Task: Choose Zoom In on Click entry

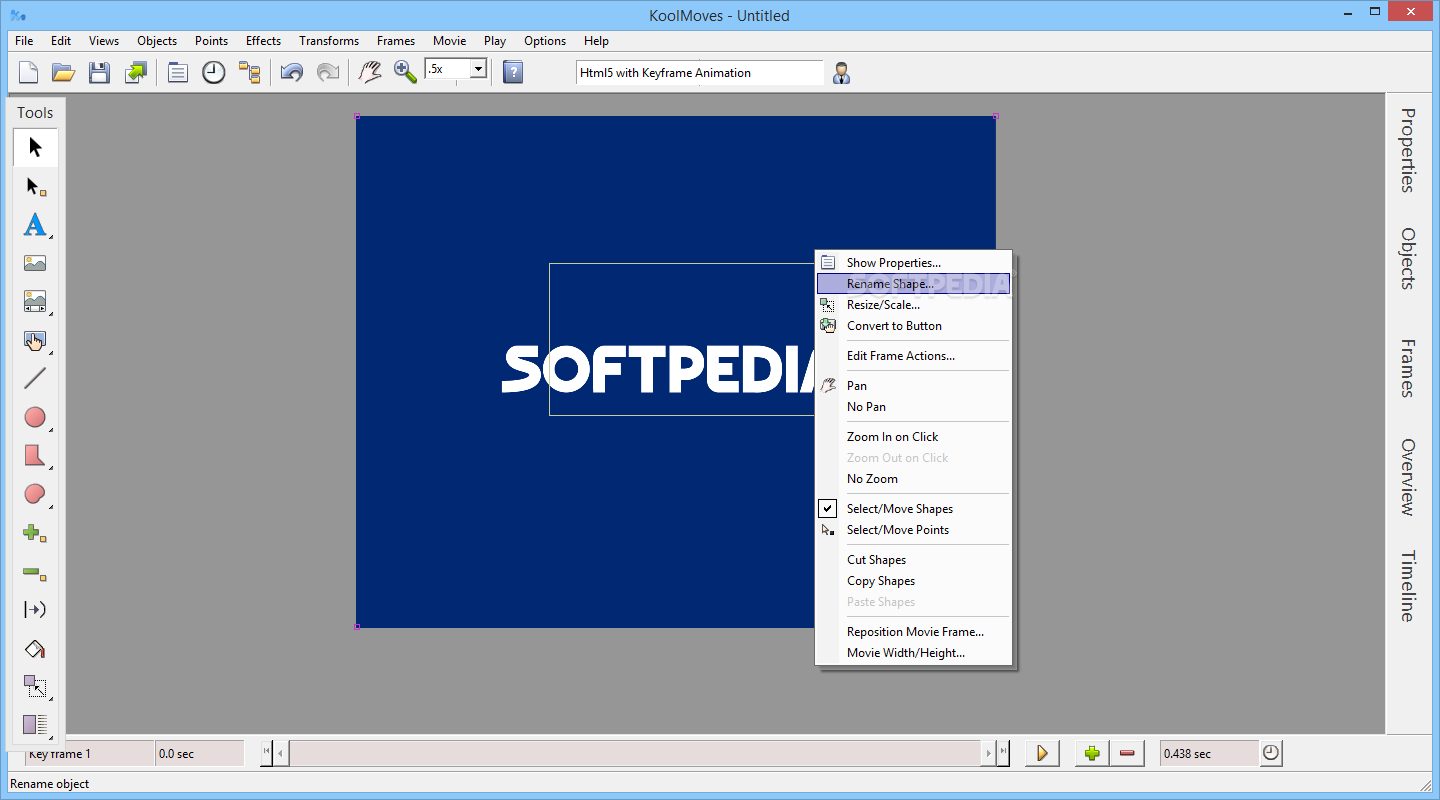Action: point(914,437)
